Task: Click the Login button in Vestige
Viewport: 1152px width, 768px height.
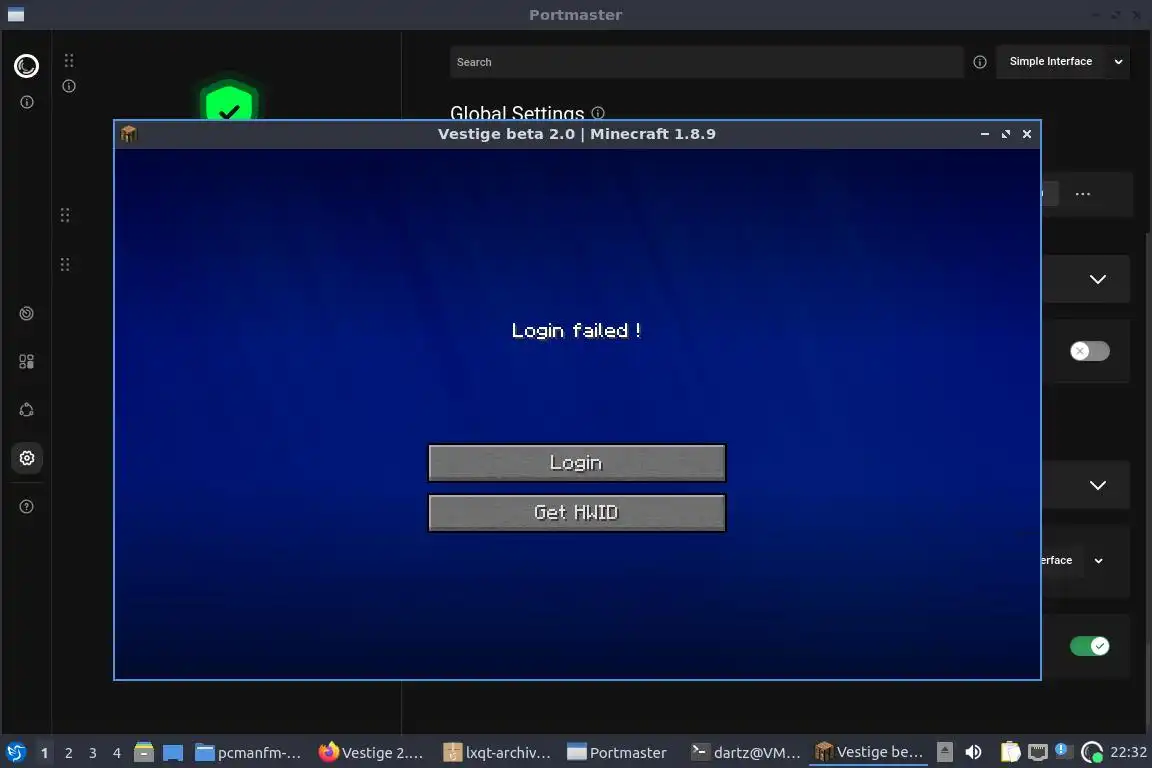Action: click(577, 463)
